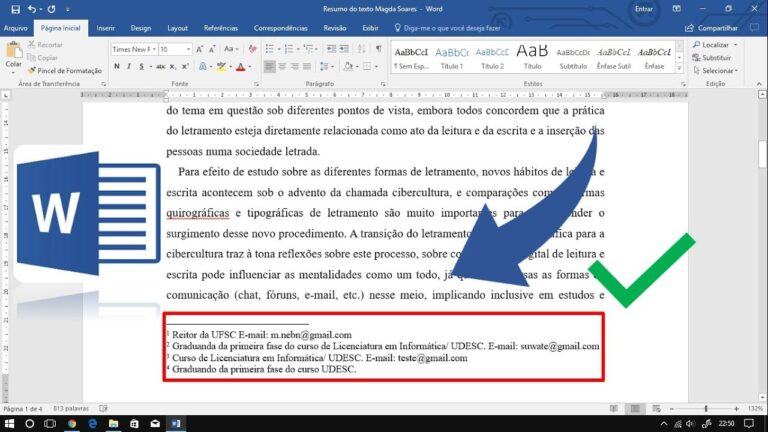Apply the Ênfase Sutil style
The image size is (768, 432).
[x=614, y=58]
